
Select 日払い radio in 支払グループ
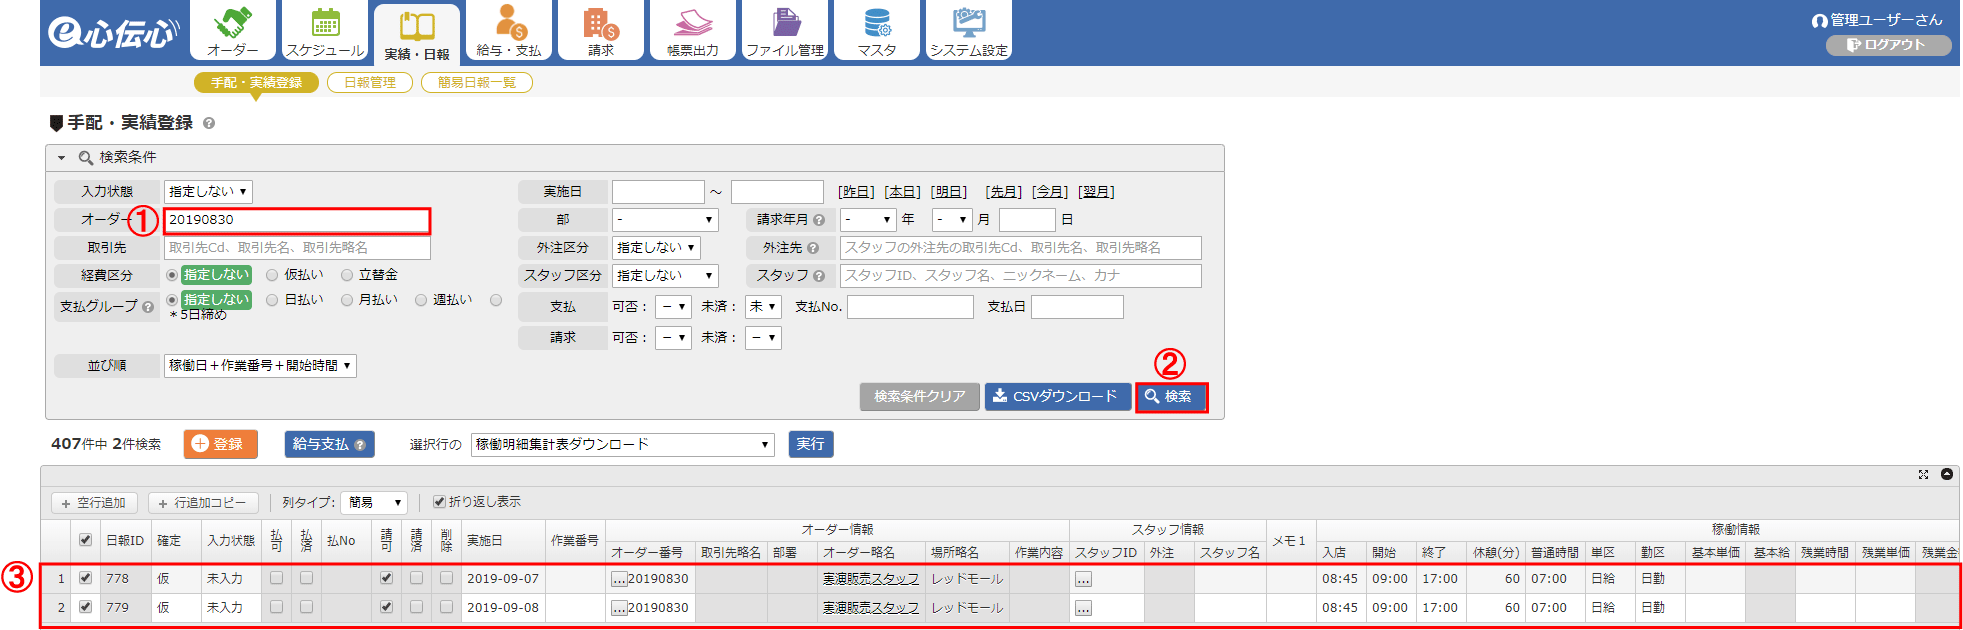point(272,300)
